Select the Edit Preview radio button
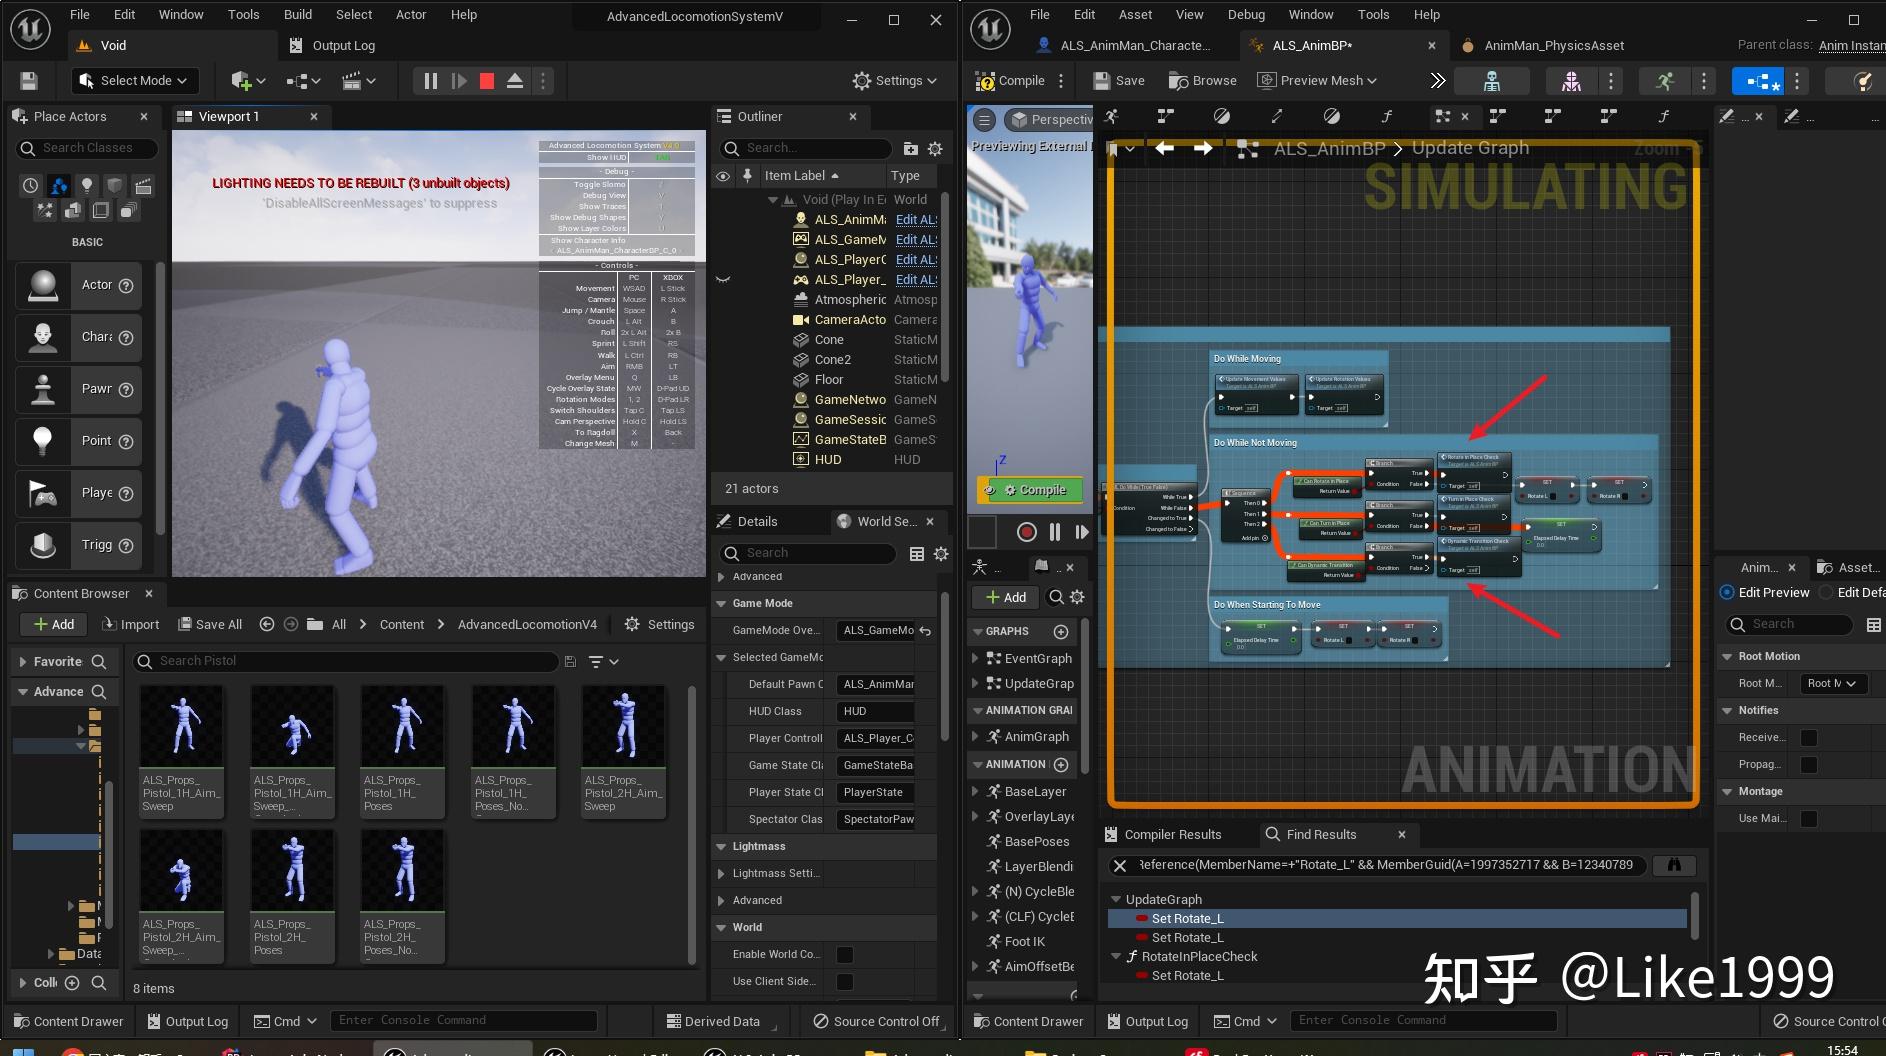Screen dimensions: 1886x1056 [1727, 592]
